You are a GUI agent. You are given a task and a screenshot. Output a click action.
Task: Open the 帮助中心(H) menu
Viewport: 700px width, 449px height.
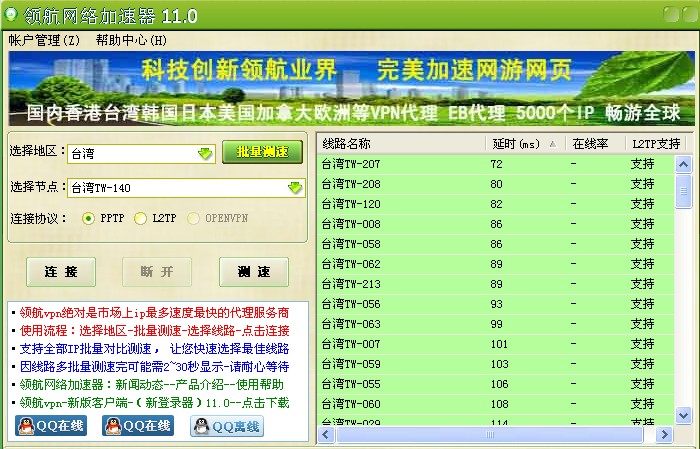pyautogui.click(x=131, y=41)
